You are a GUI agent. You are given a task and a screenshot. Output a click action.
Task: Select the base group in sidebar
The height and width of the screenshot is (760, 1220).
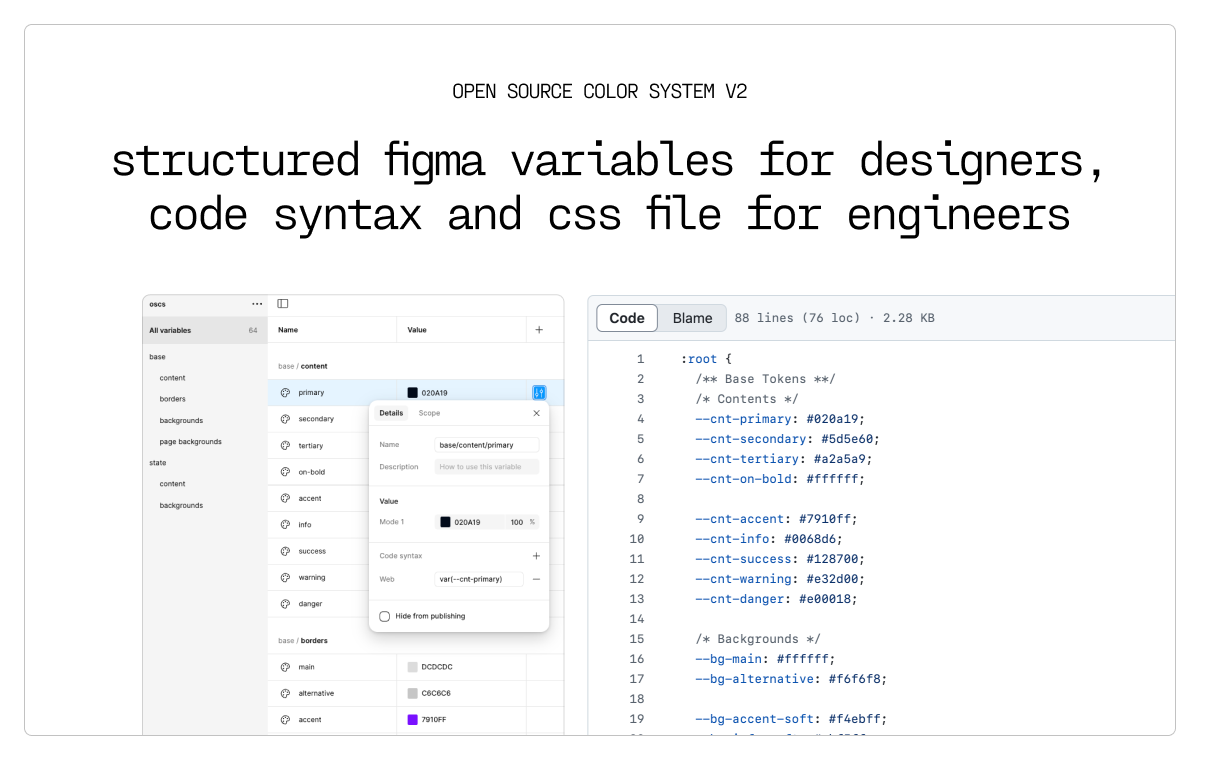[x=158, y=357]
